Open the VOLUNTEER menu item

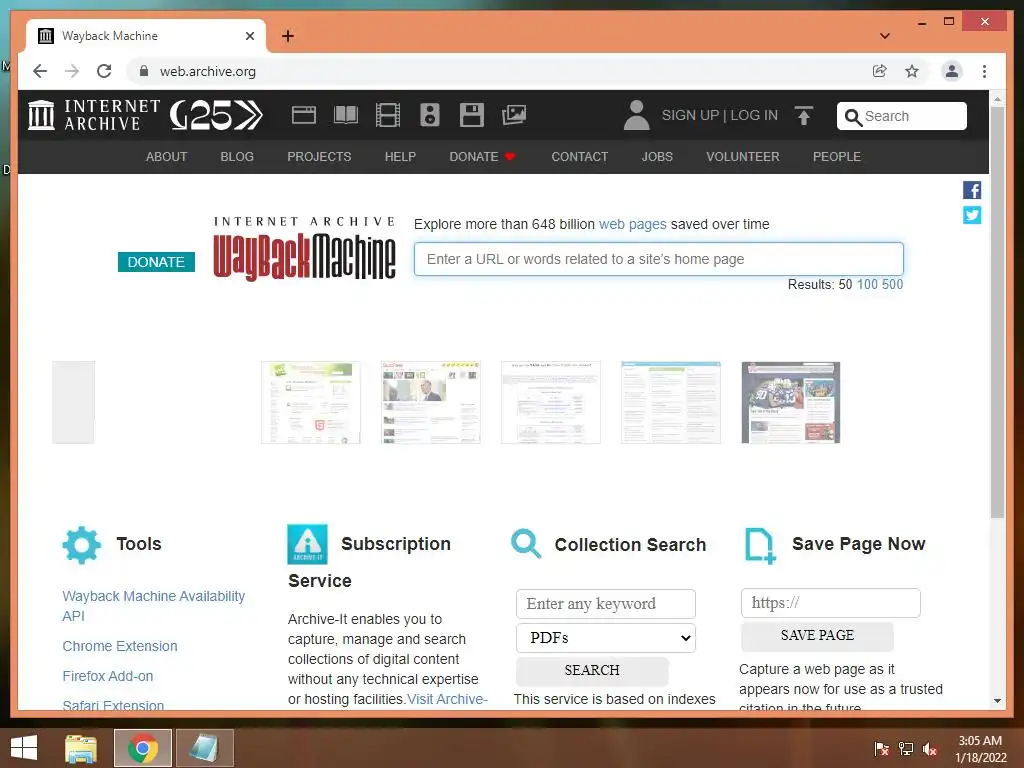point(743,157)
